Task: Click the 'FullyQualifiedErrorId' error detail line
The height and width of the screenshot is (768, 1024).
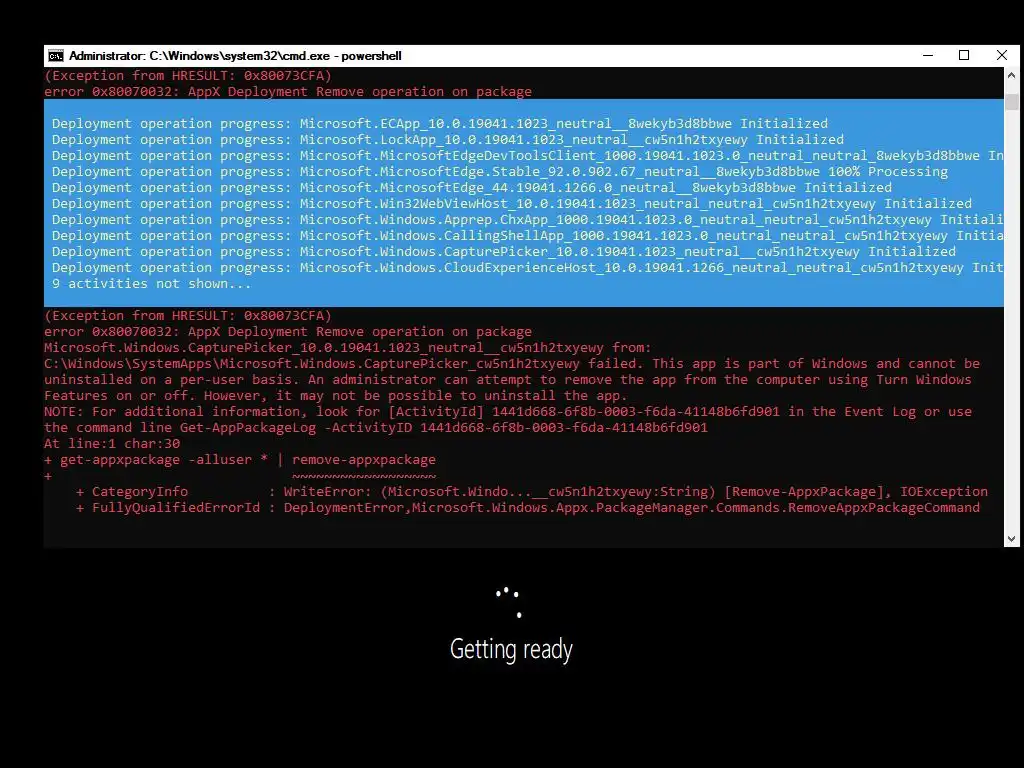Action: click(528, 507)
